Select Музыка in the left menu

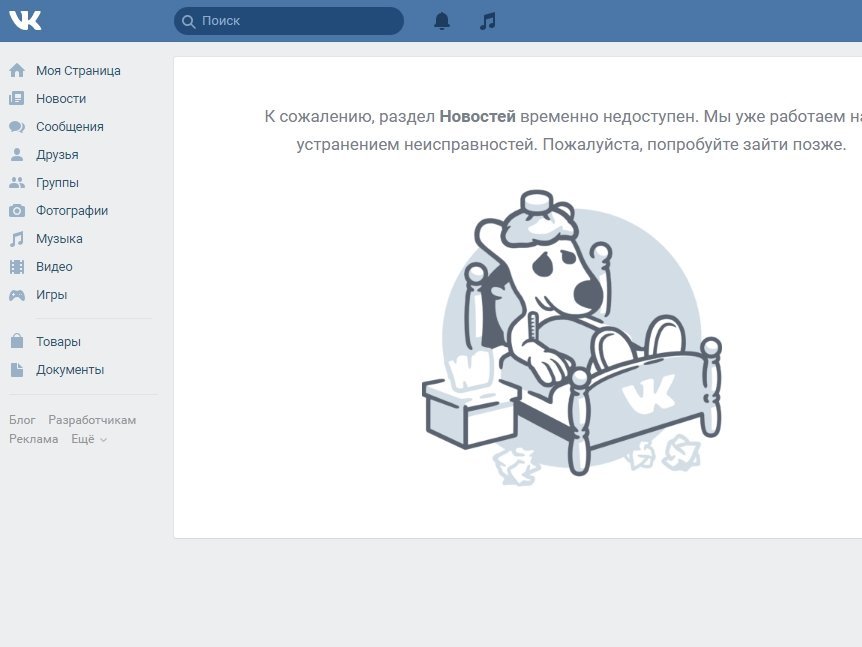[59, 239]
